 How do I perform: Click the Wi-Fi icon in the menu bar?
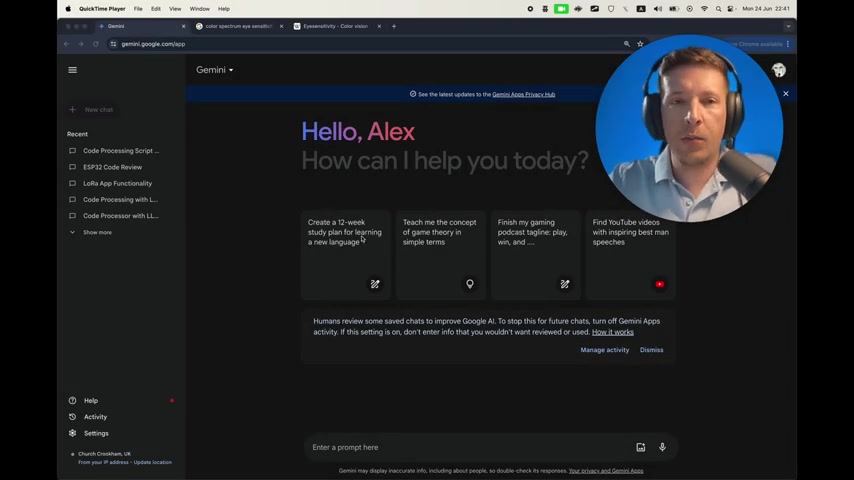pos(704,9)
